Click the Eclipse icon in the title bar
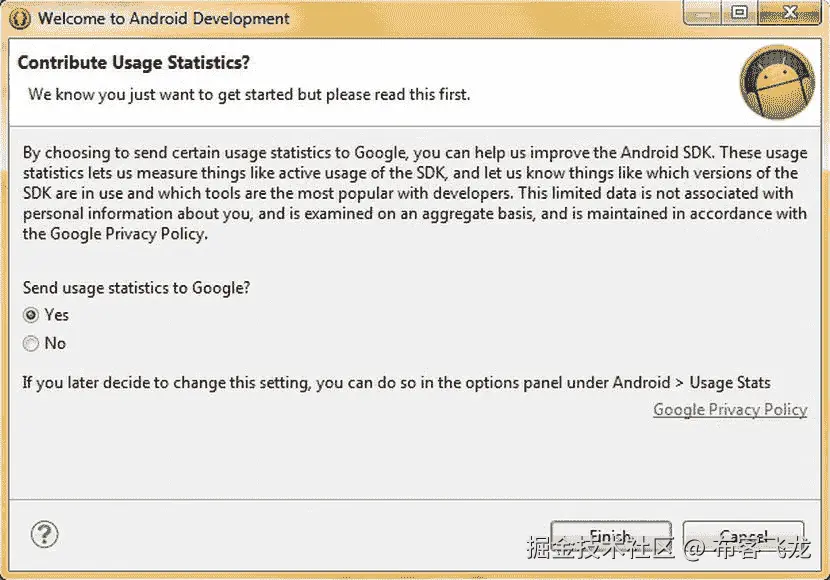Screen dimensions: 830x580 coord(19,17)
